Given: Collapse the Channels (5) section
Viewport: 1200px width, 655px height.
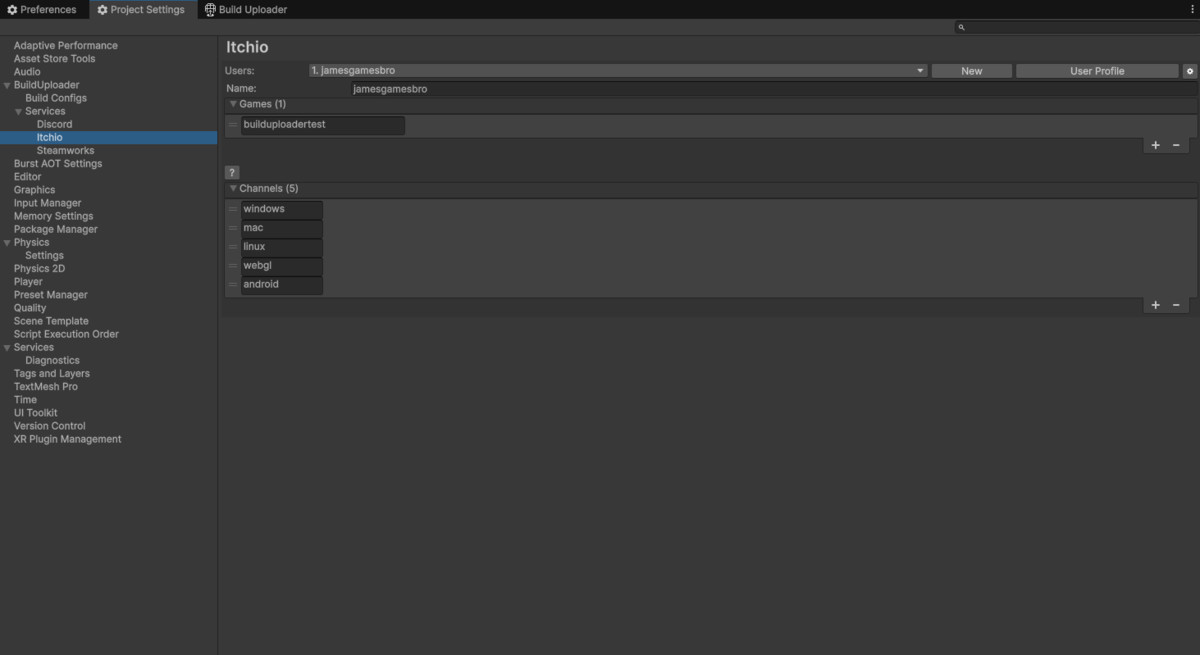Looking at the screenshot, I should tap(233, 188).
